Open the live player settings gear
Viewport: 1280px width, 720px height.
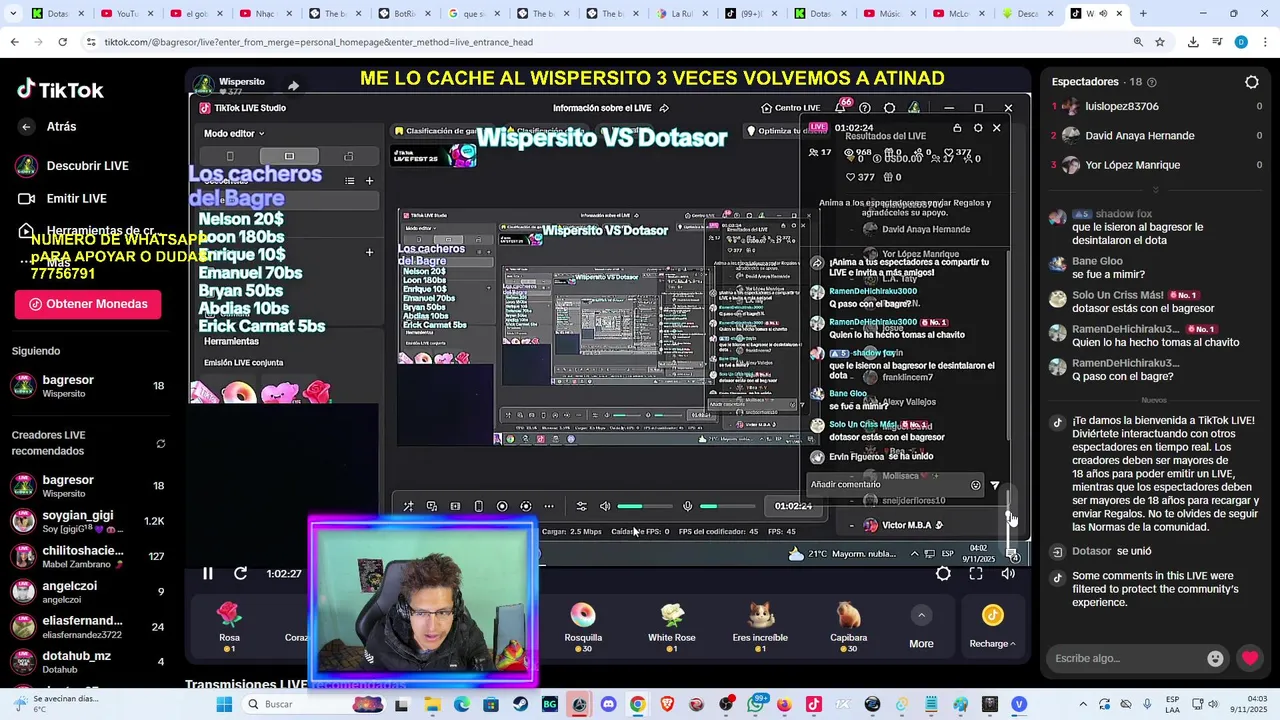point(943,573)
